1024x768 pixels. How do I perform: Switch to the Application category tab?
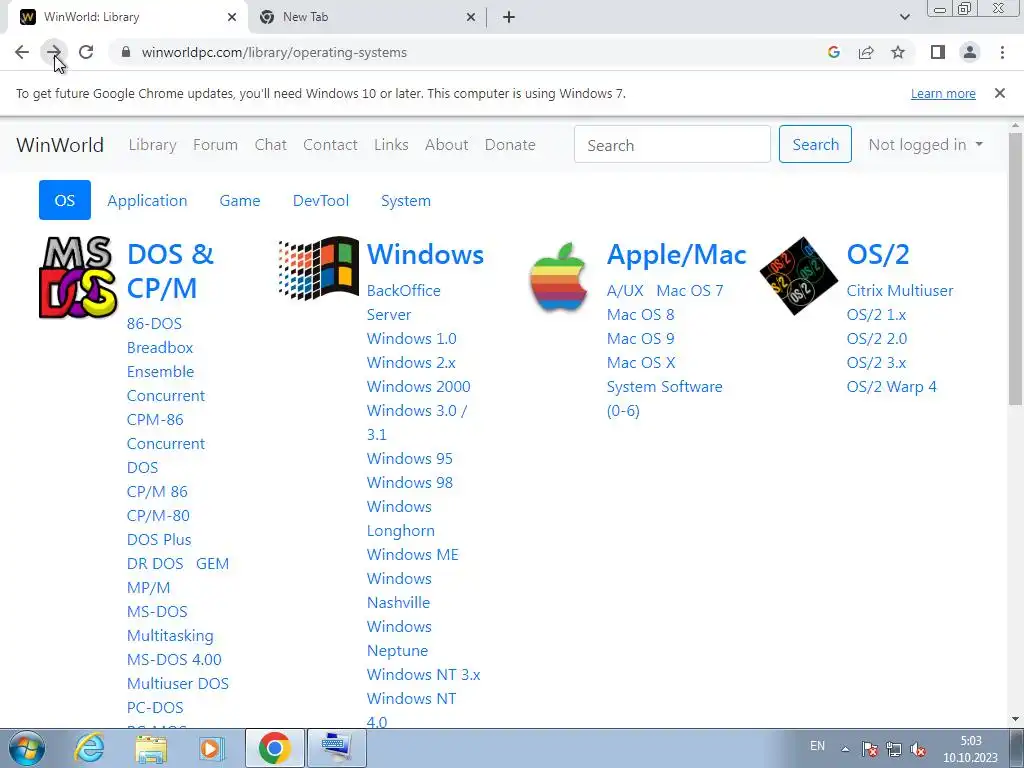click(147, 200)
